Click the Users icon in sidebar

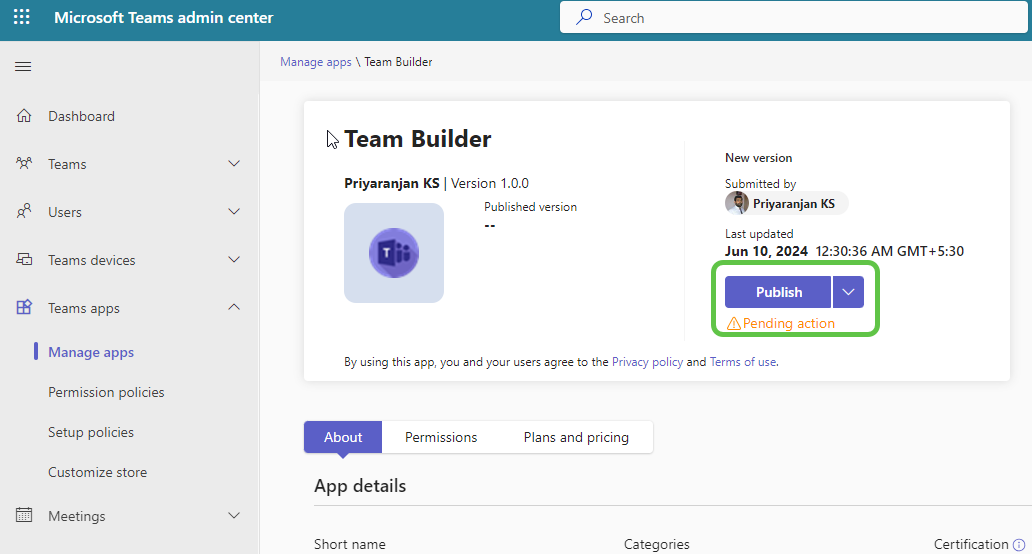point(24,211)
